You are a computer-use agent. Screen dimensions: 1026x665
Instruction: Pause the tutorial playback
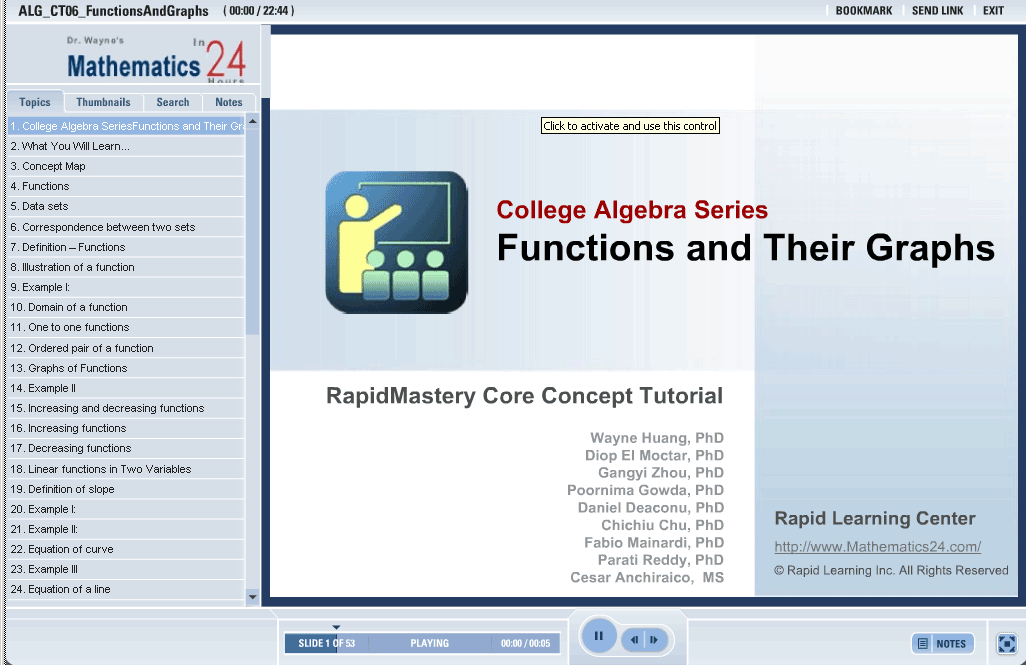(598, 635)
